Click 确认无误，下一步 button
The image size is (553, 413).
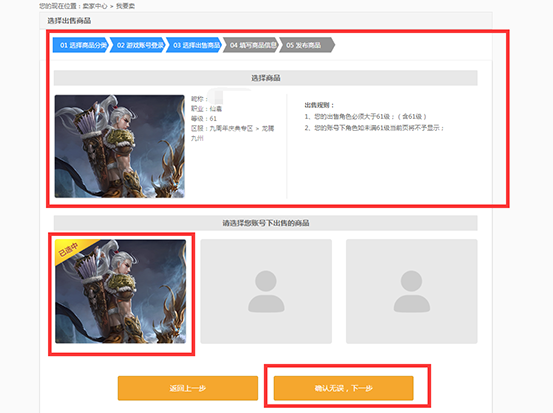344,388
